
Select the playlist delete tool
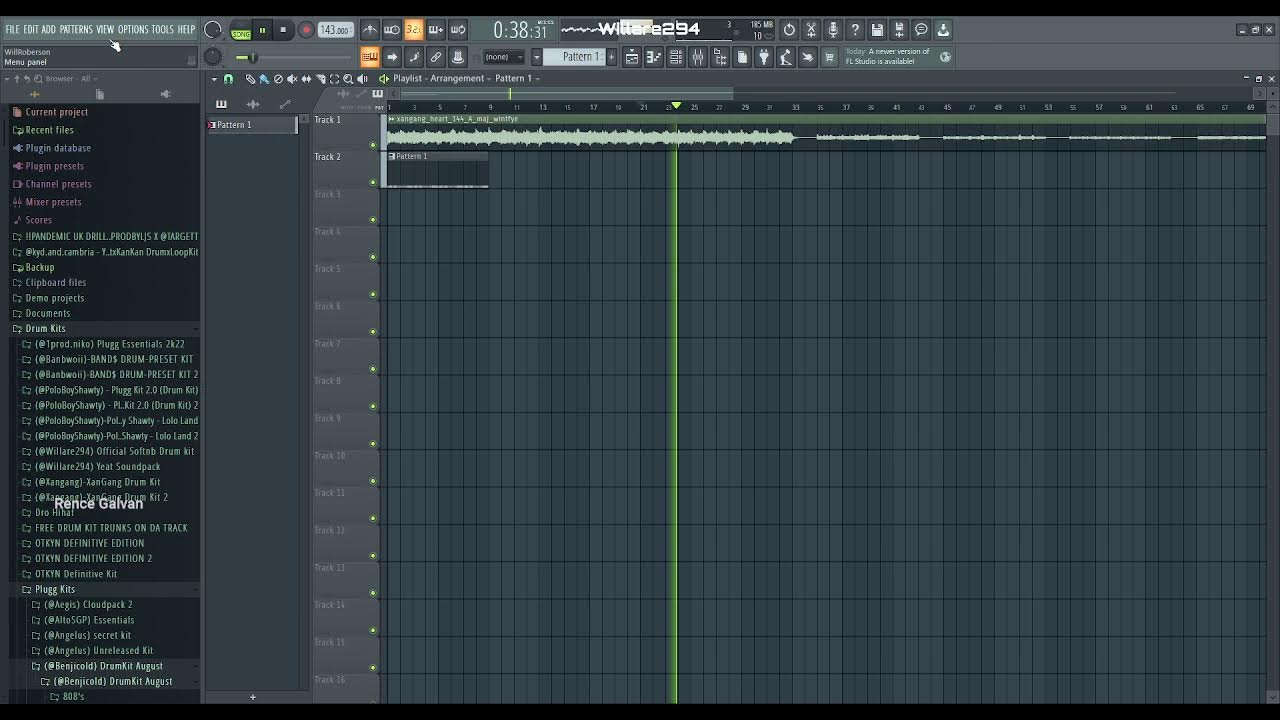click(278, 78)
